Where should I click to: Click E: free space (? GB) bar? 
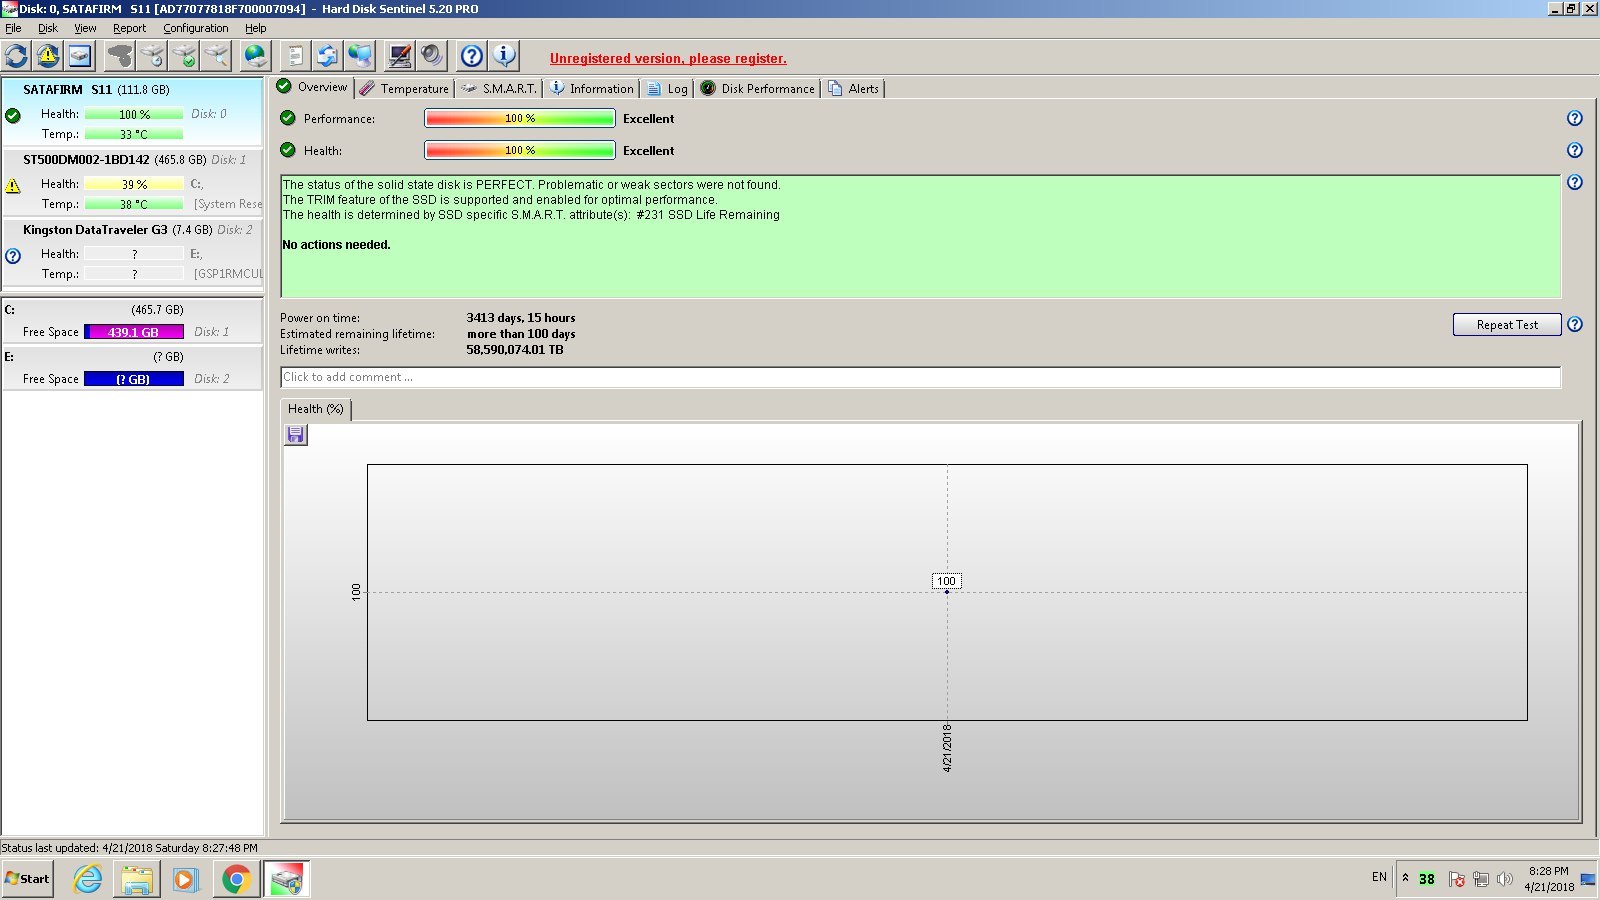tap(134, 379)
